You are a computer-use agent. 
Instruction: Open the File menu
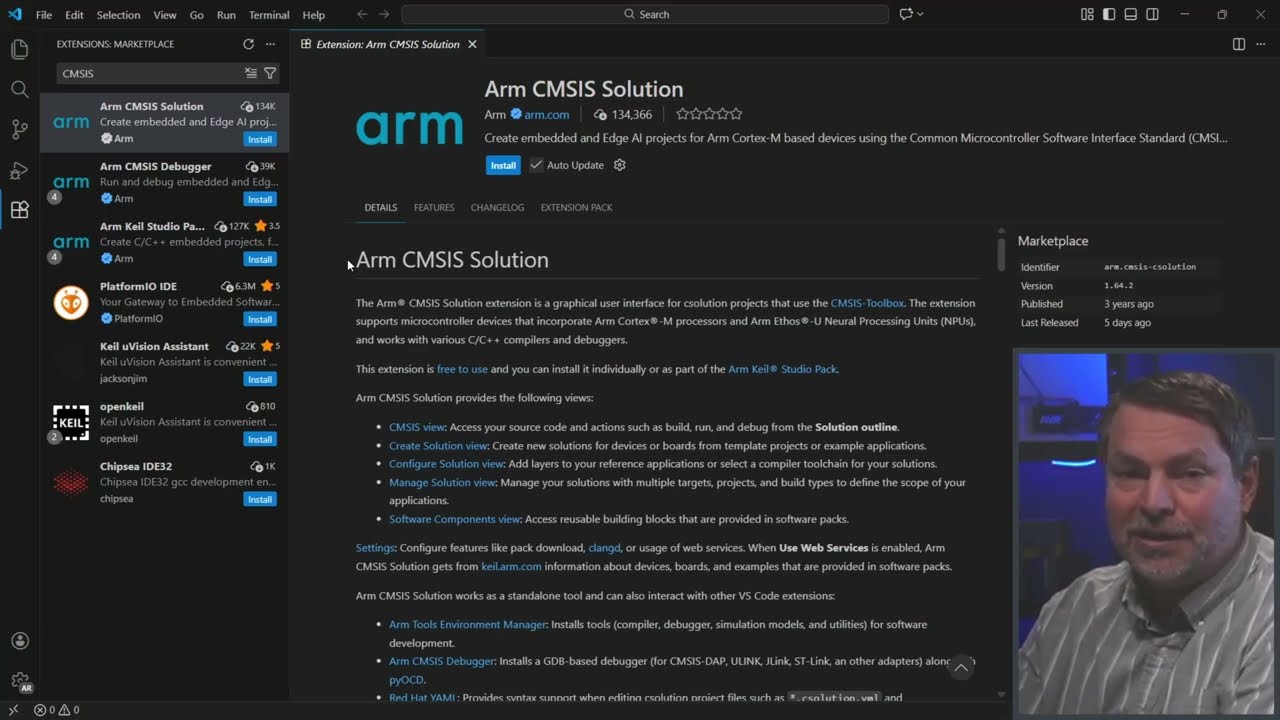44,15
